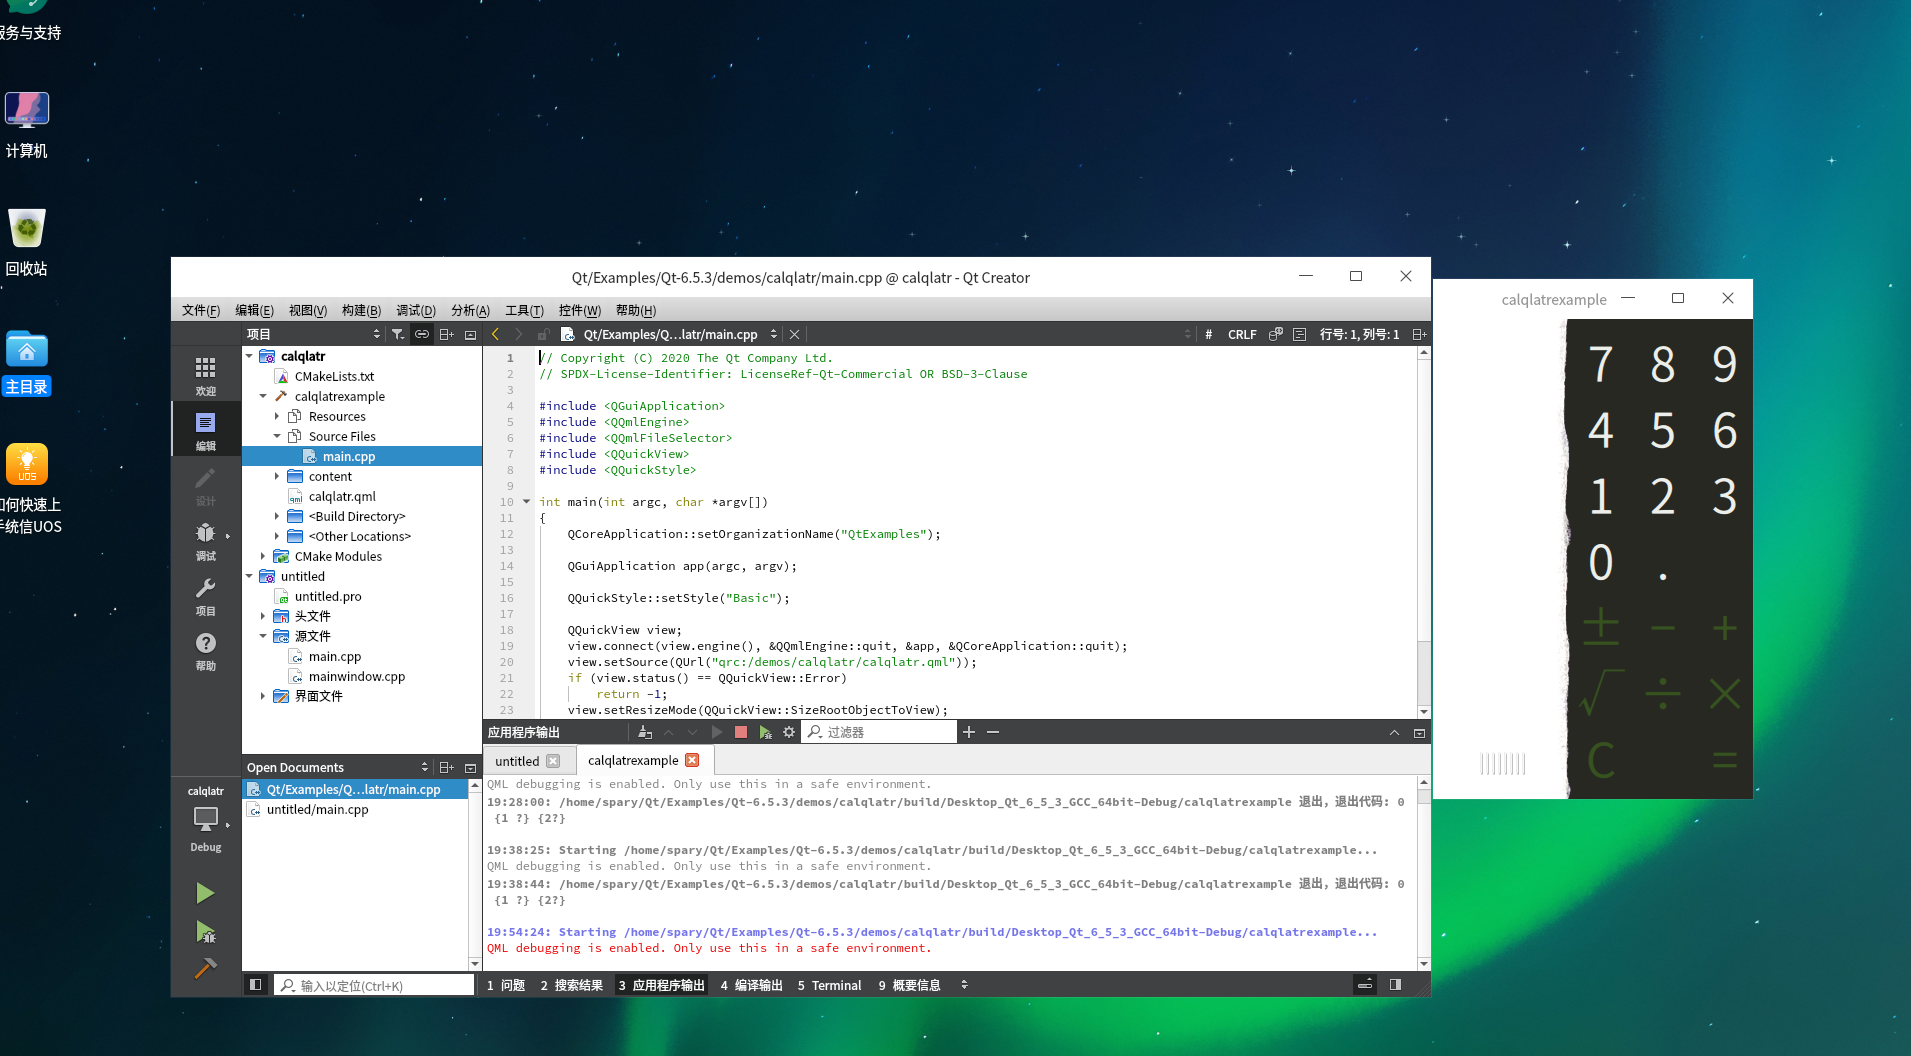Open the 项目 (Projects) mode wrench icon
This screenshot has height=1056, width=1911.
[x=205, y=596]
